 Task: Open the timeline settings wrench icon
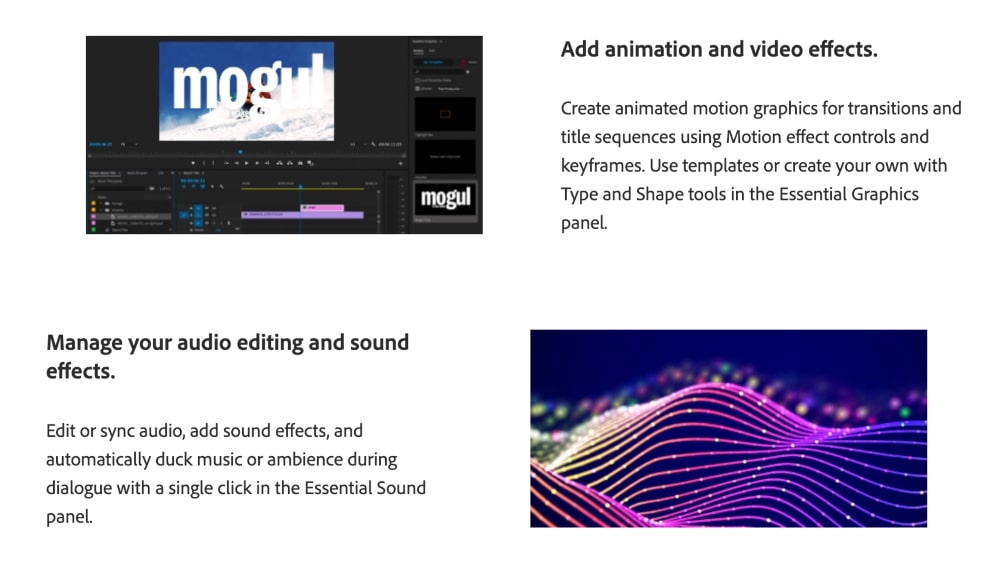tap(222, 186)
